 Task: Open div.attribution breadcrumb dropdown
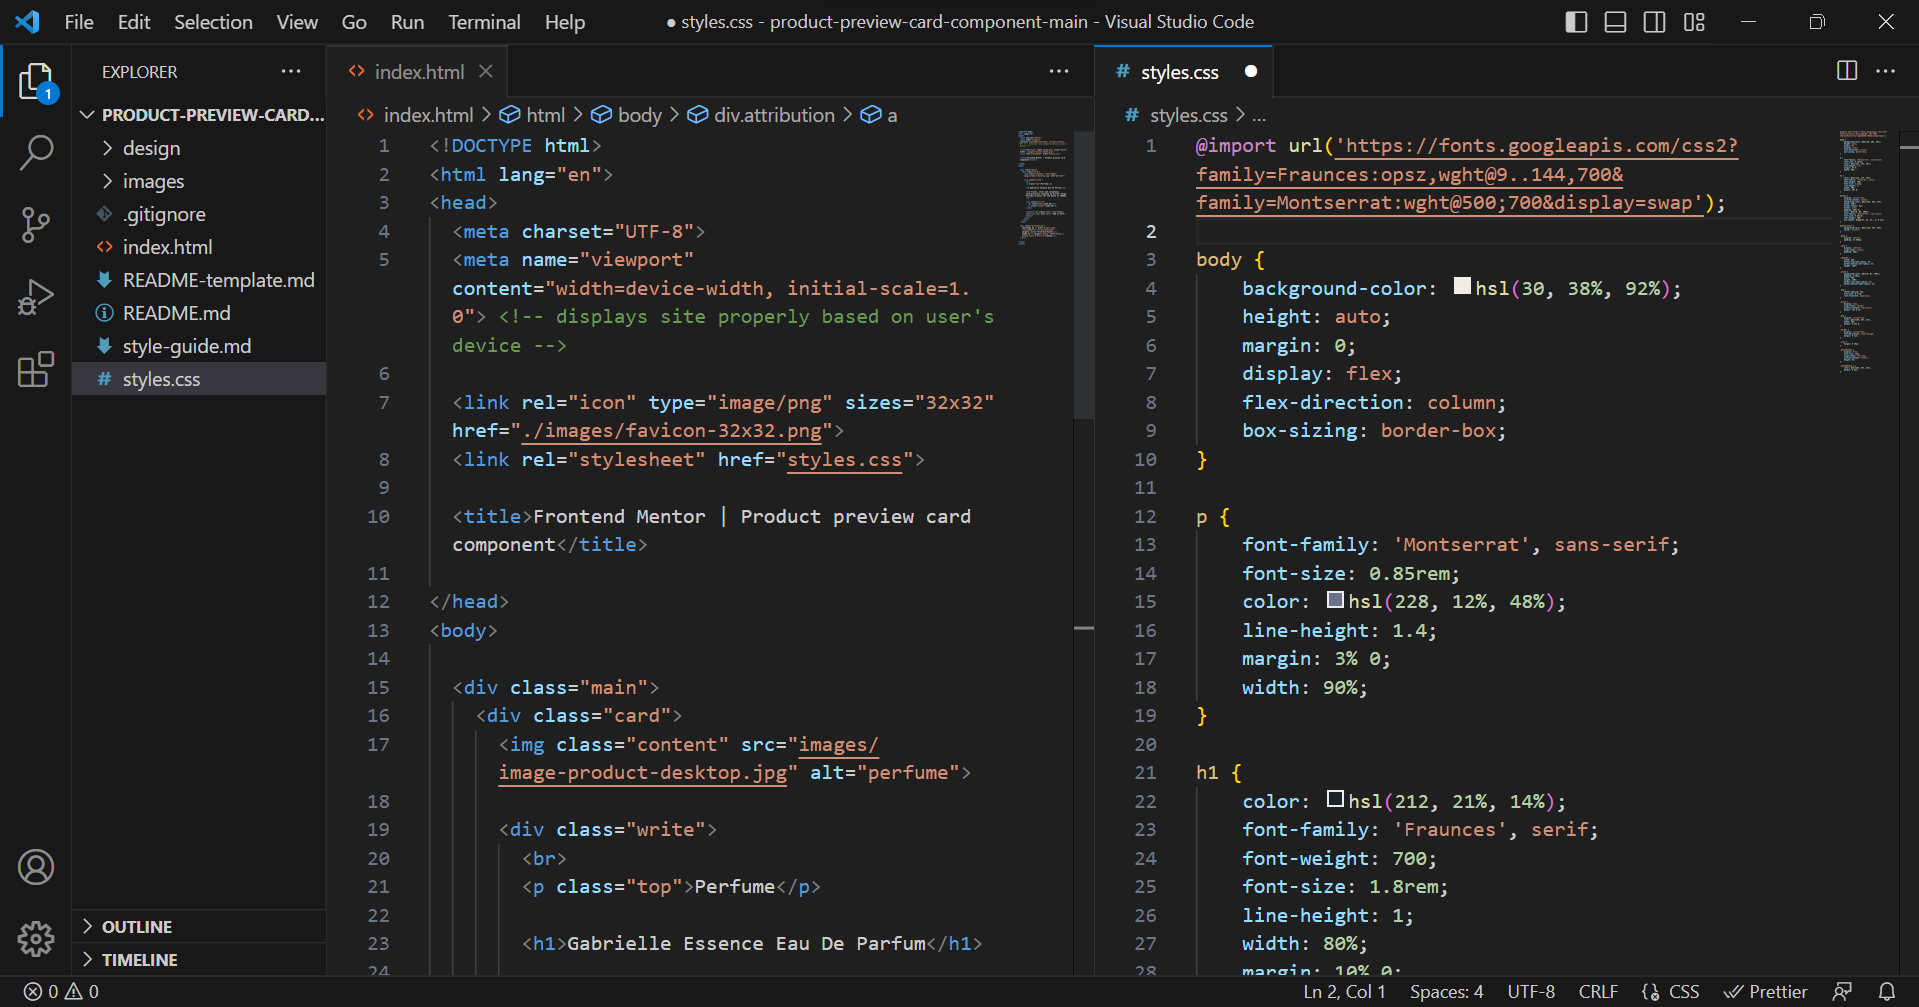(761, 115)
